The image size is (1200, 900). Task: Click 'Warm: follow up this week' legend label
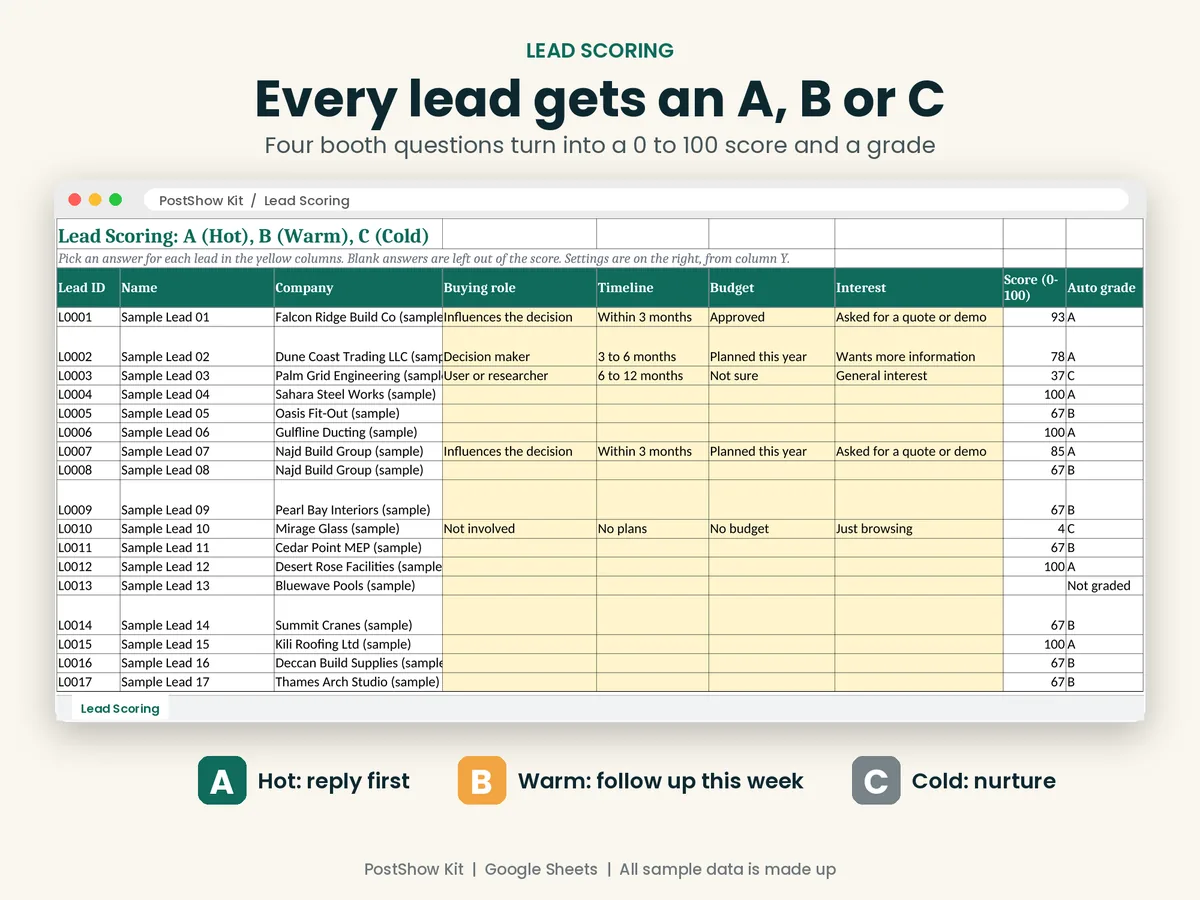coord(661,781)
